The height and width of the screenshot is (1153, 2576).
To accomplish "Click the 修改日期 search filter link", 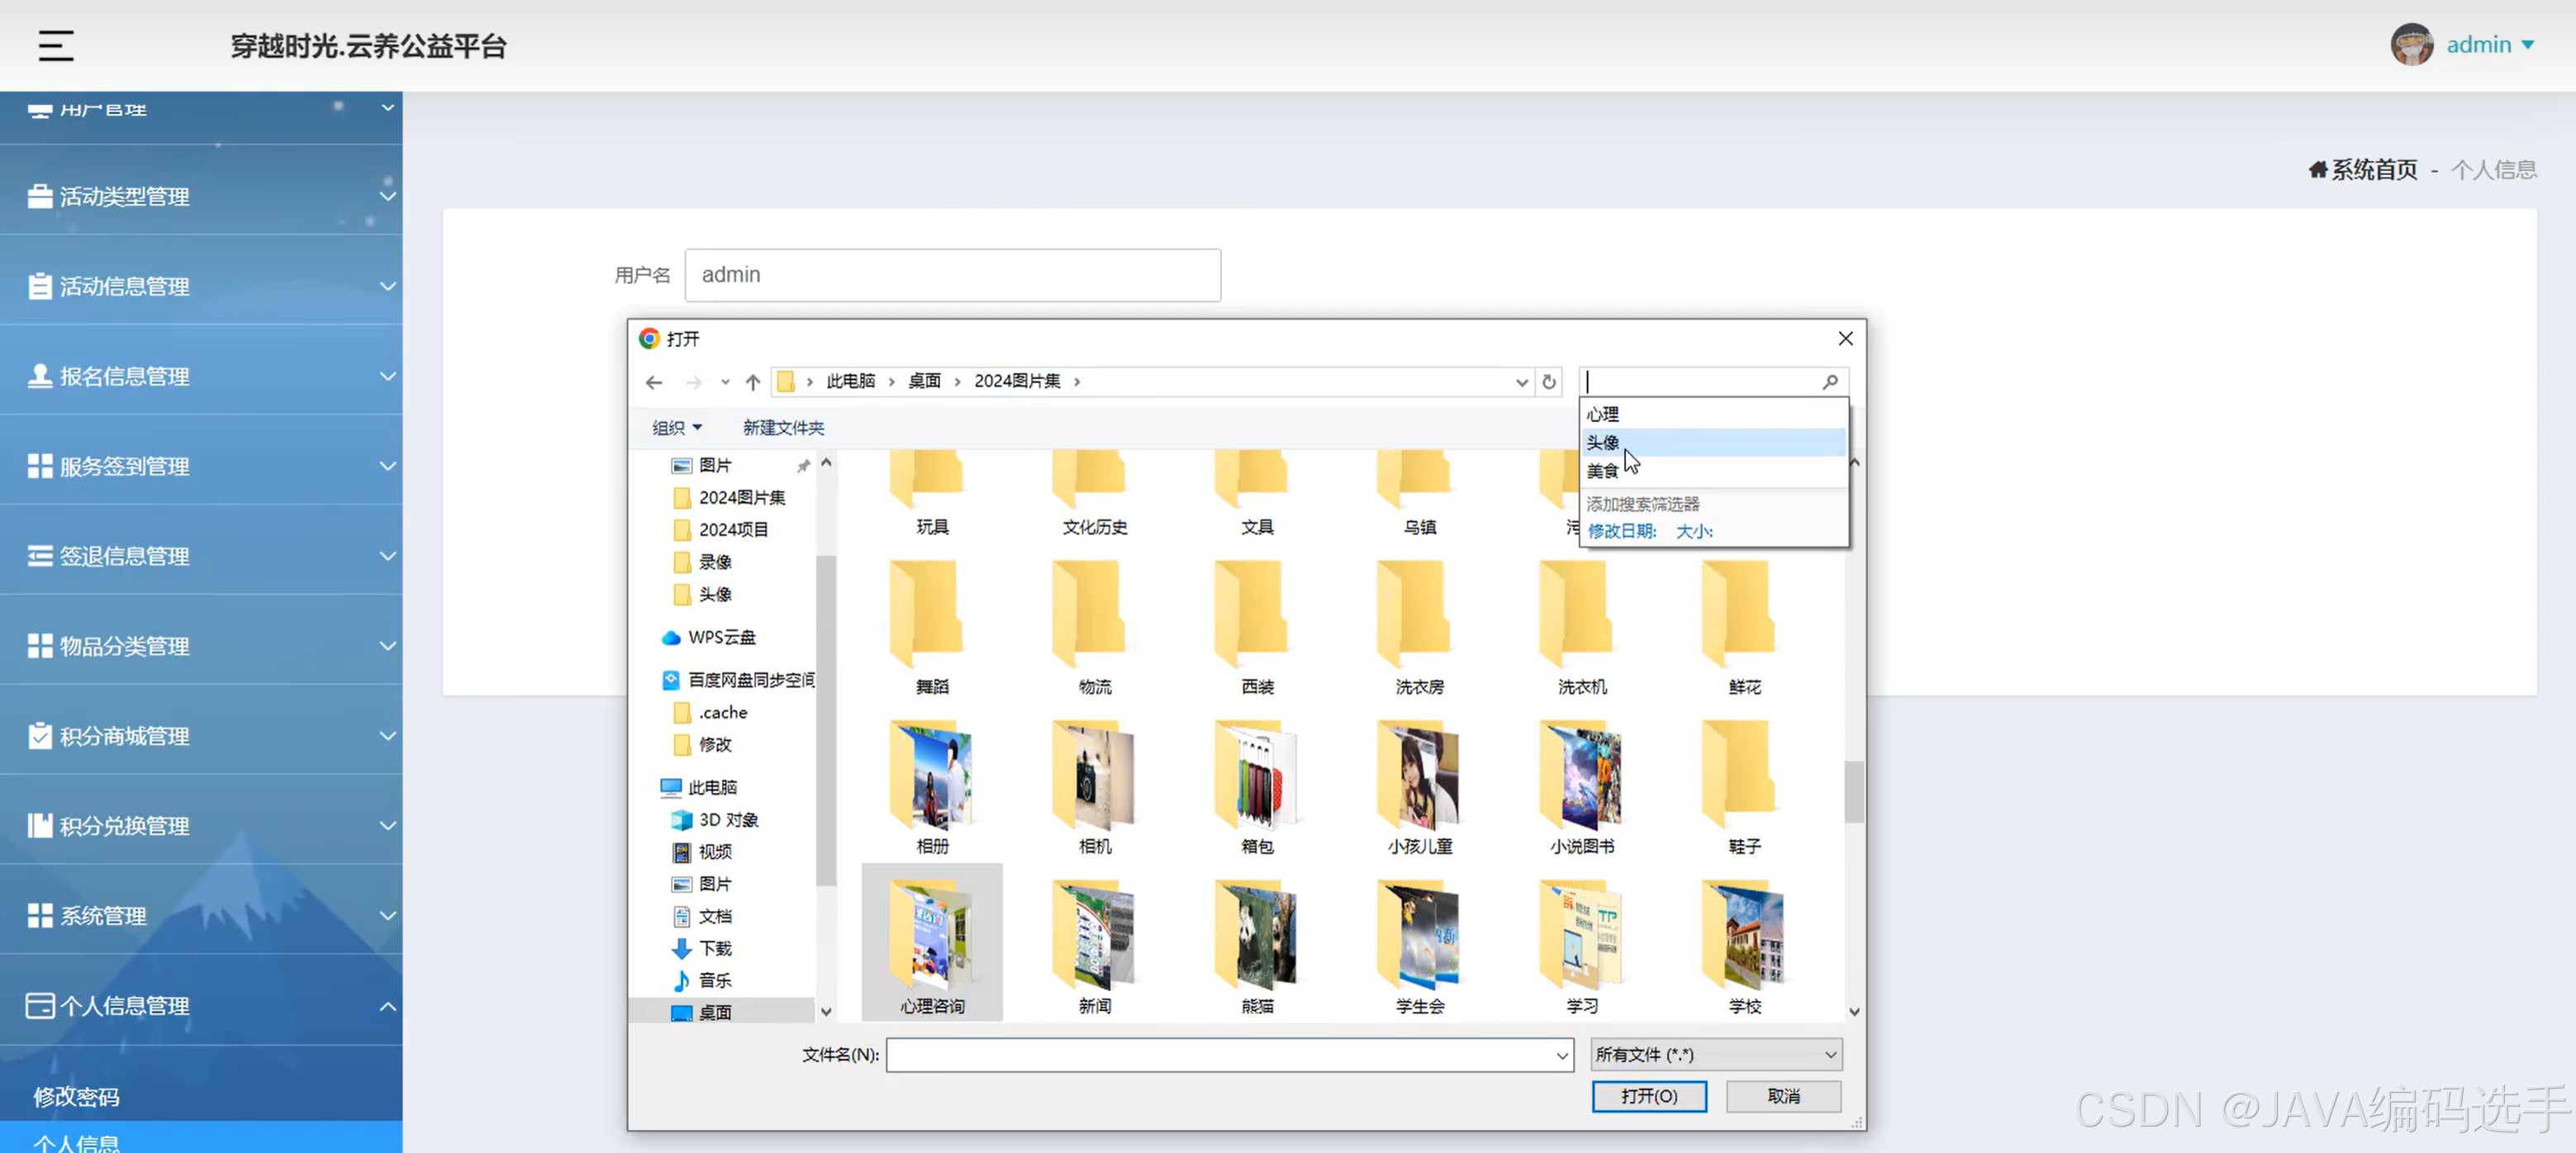I will 1621,531.
